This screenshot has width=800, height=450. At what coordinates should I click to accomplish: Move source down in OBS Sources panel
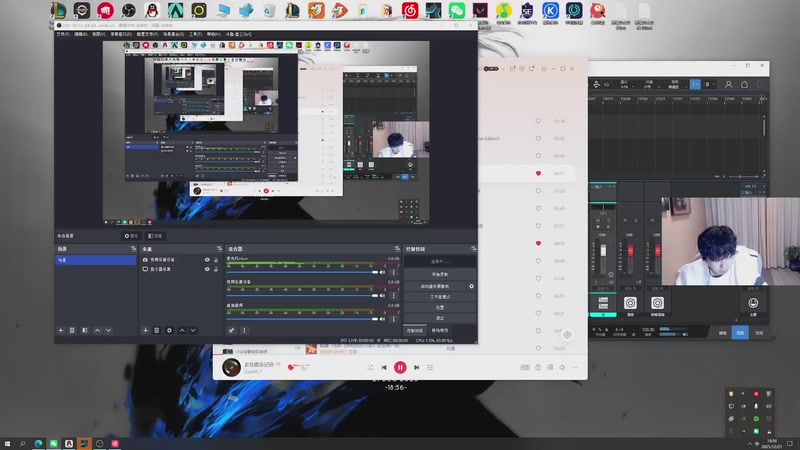click(x=193, y=331)
